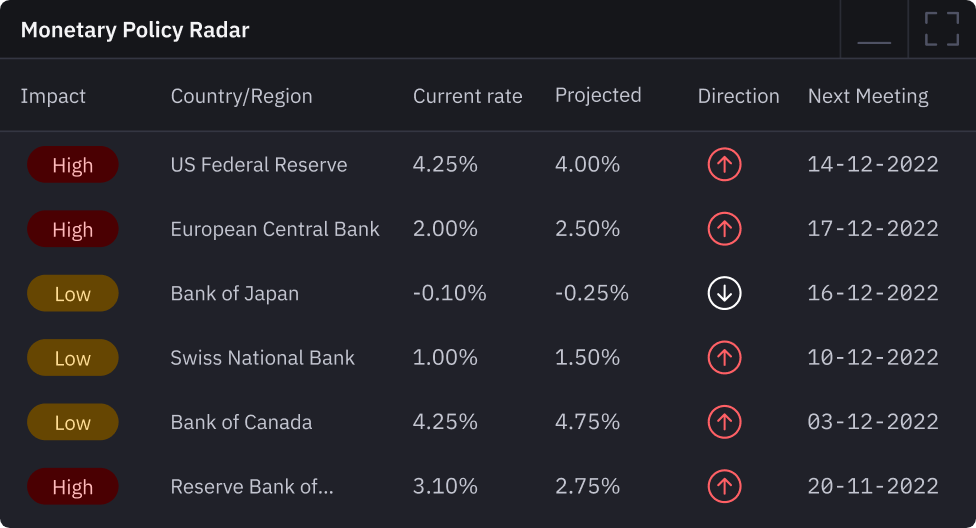Click the Reserve Bank row direction arrow
976x528 pixels.
coord(724,487)
